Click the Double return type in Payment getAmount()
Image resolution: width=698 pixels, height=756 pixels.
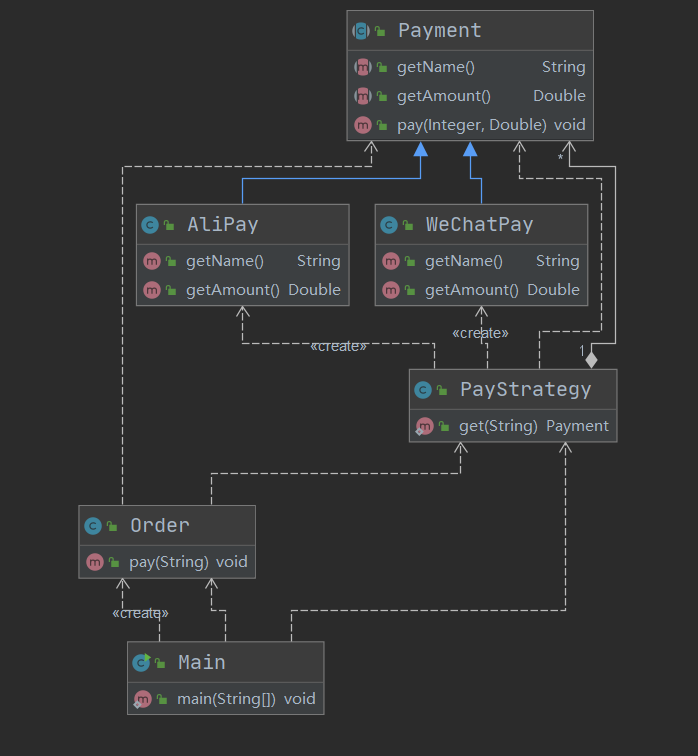click(559, 96)
